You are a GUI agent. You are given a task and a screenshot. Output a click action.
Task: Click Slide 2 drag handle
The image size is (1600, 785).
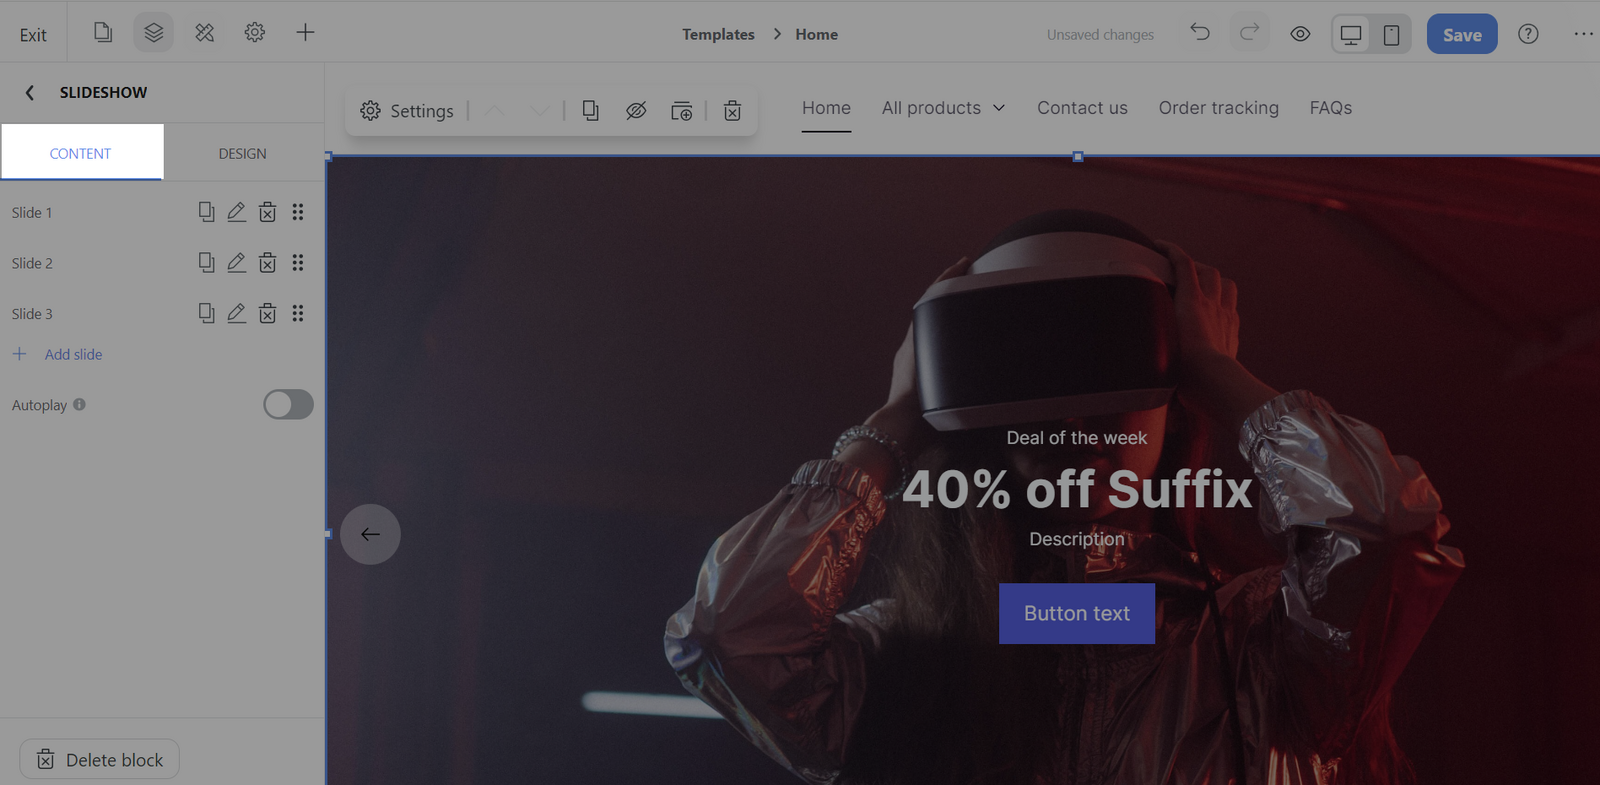point(298,262)
